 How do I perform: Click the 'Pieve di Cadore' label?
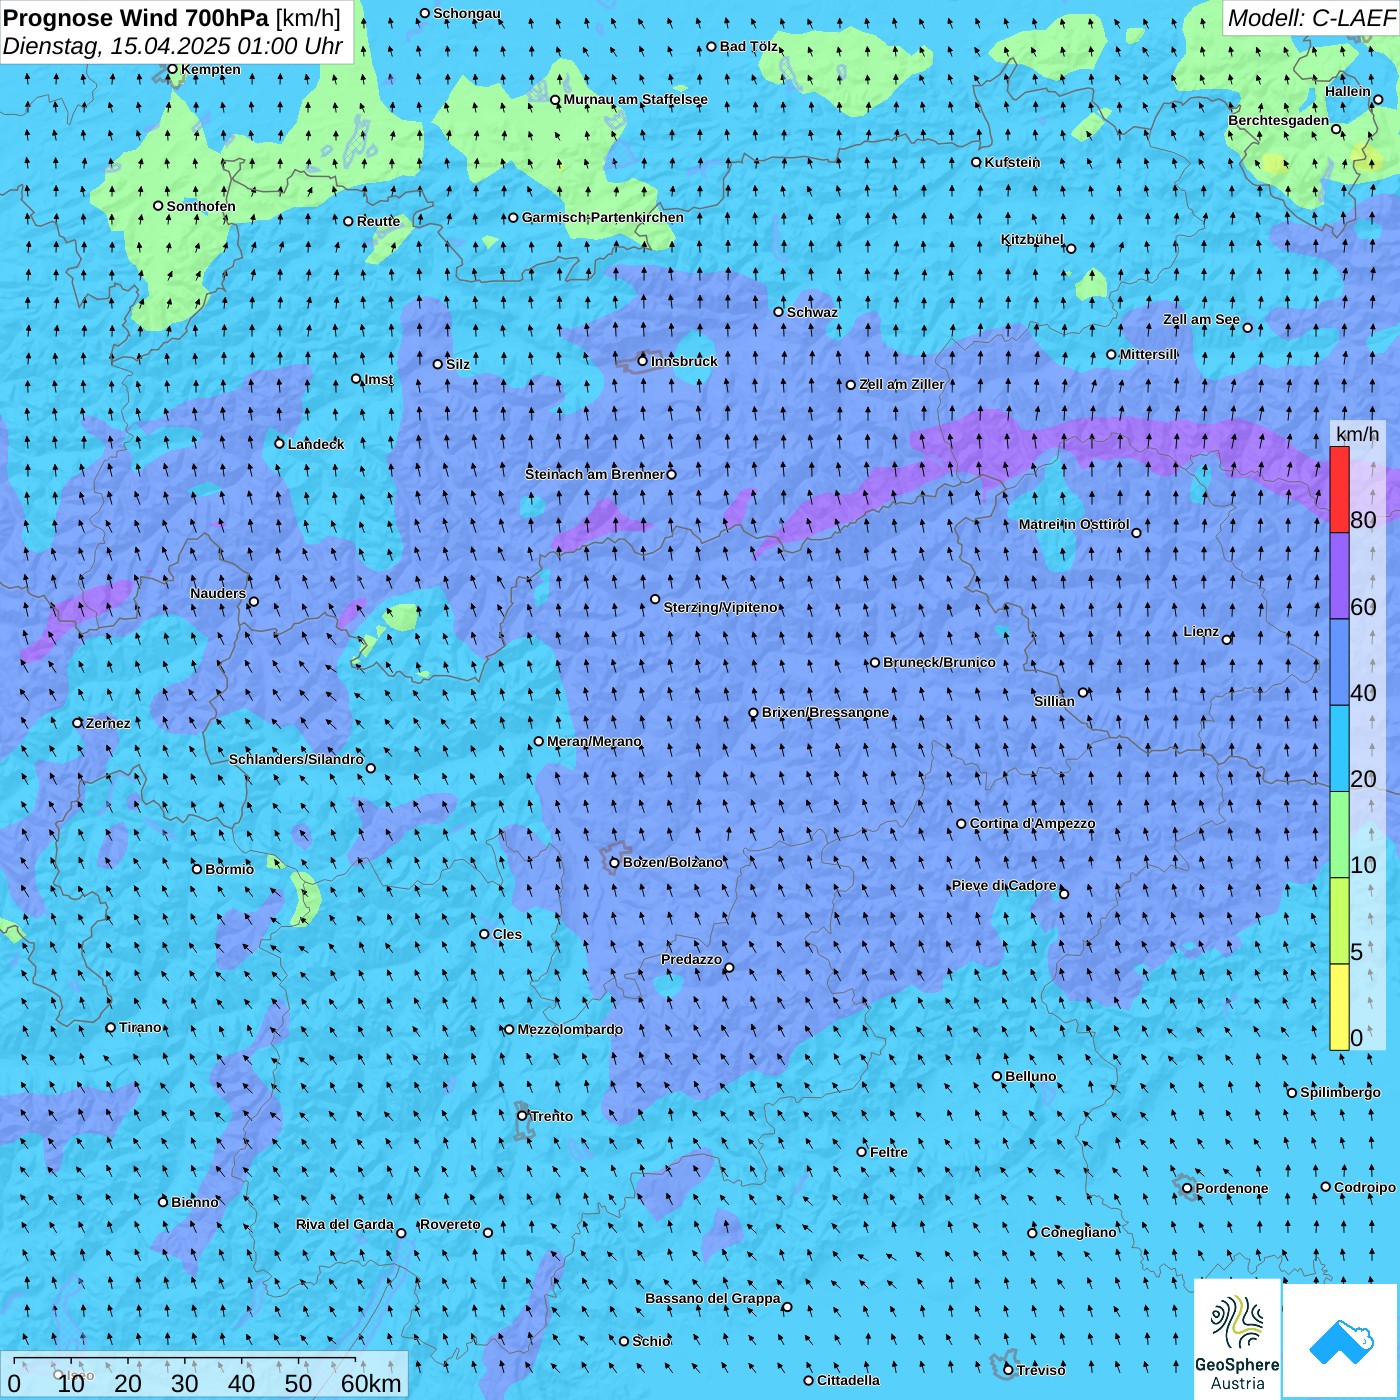tap(1004, 885)
